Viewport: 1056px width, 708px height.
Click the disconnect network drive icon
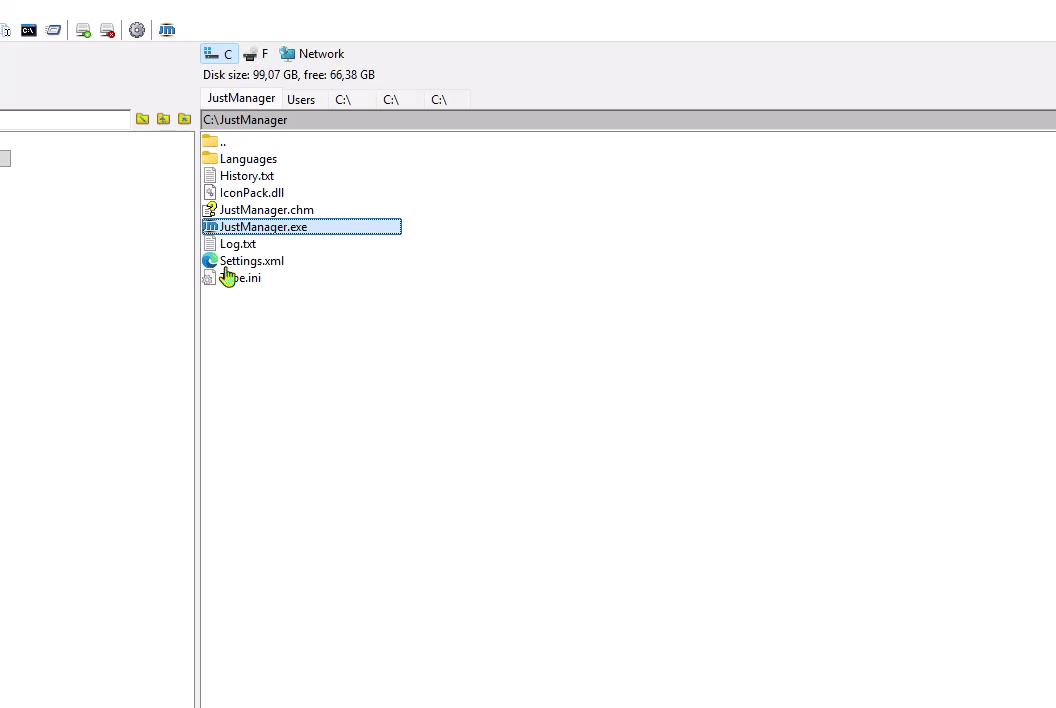pos(107,30)
